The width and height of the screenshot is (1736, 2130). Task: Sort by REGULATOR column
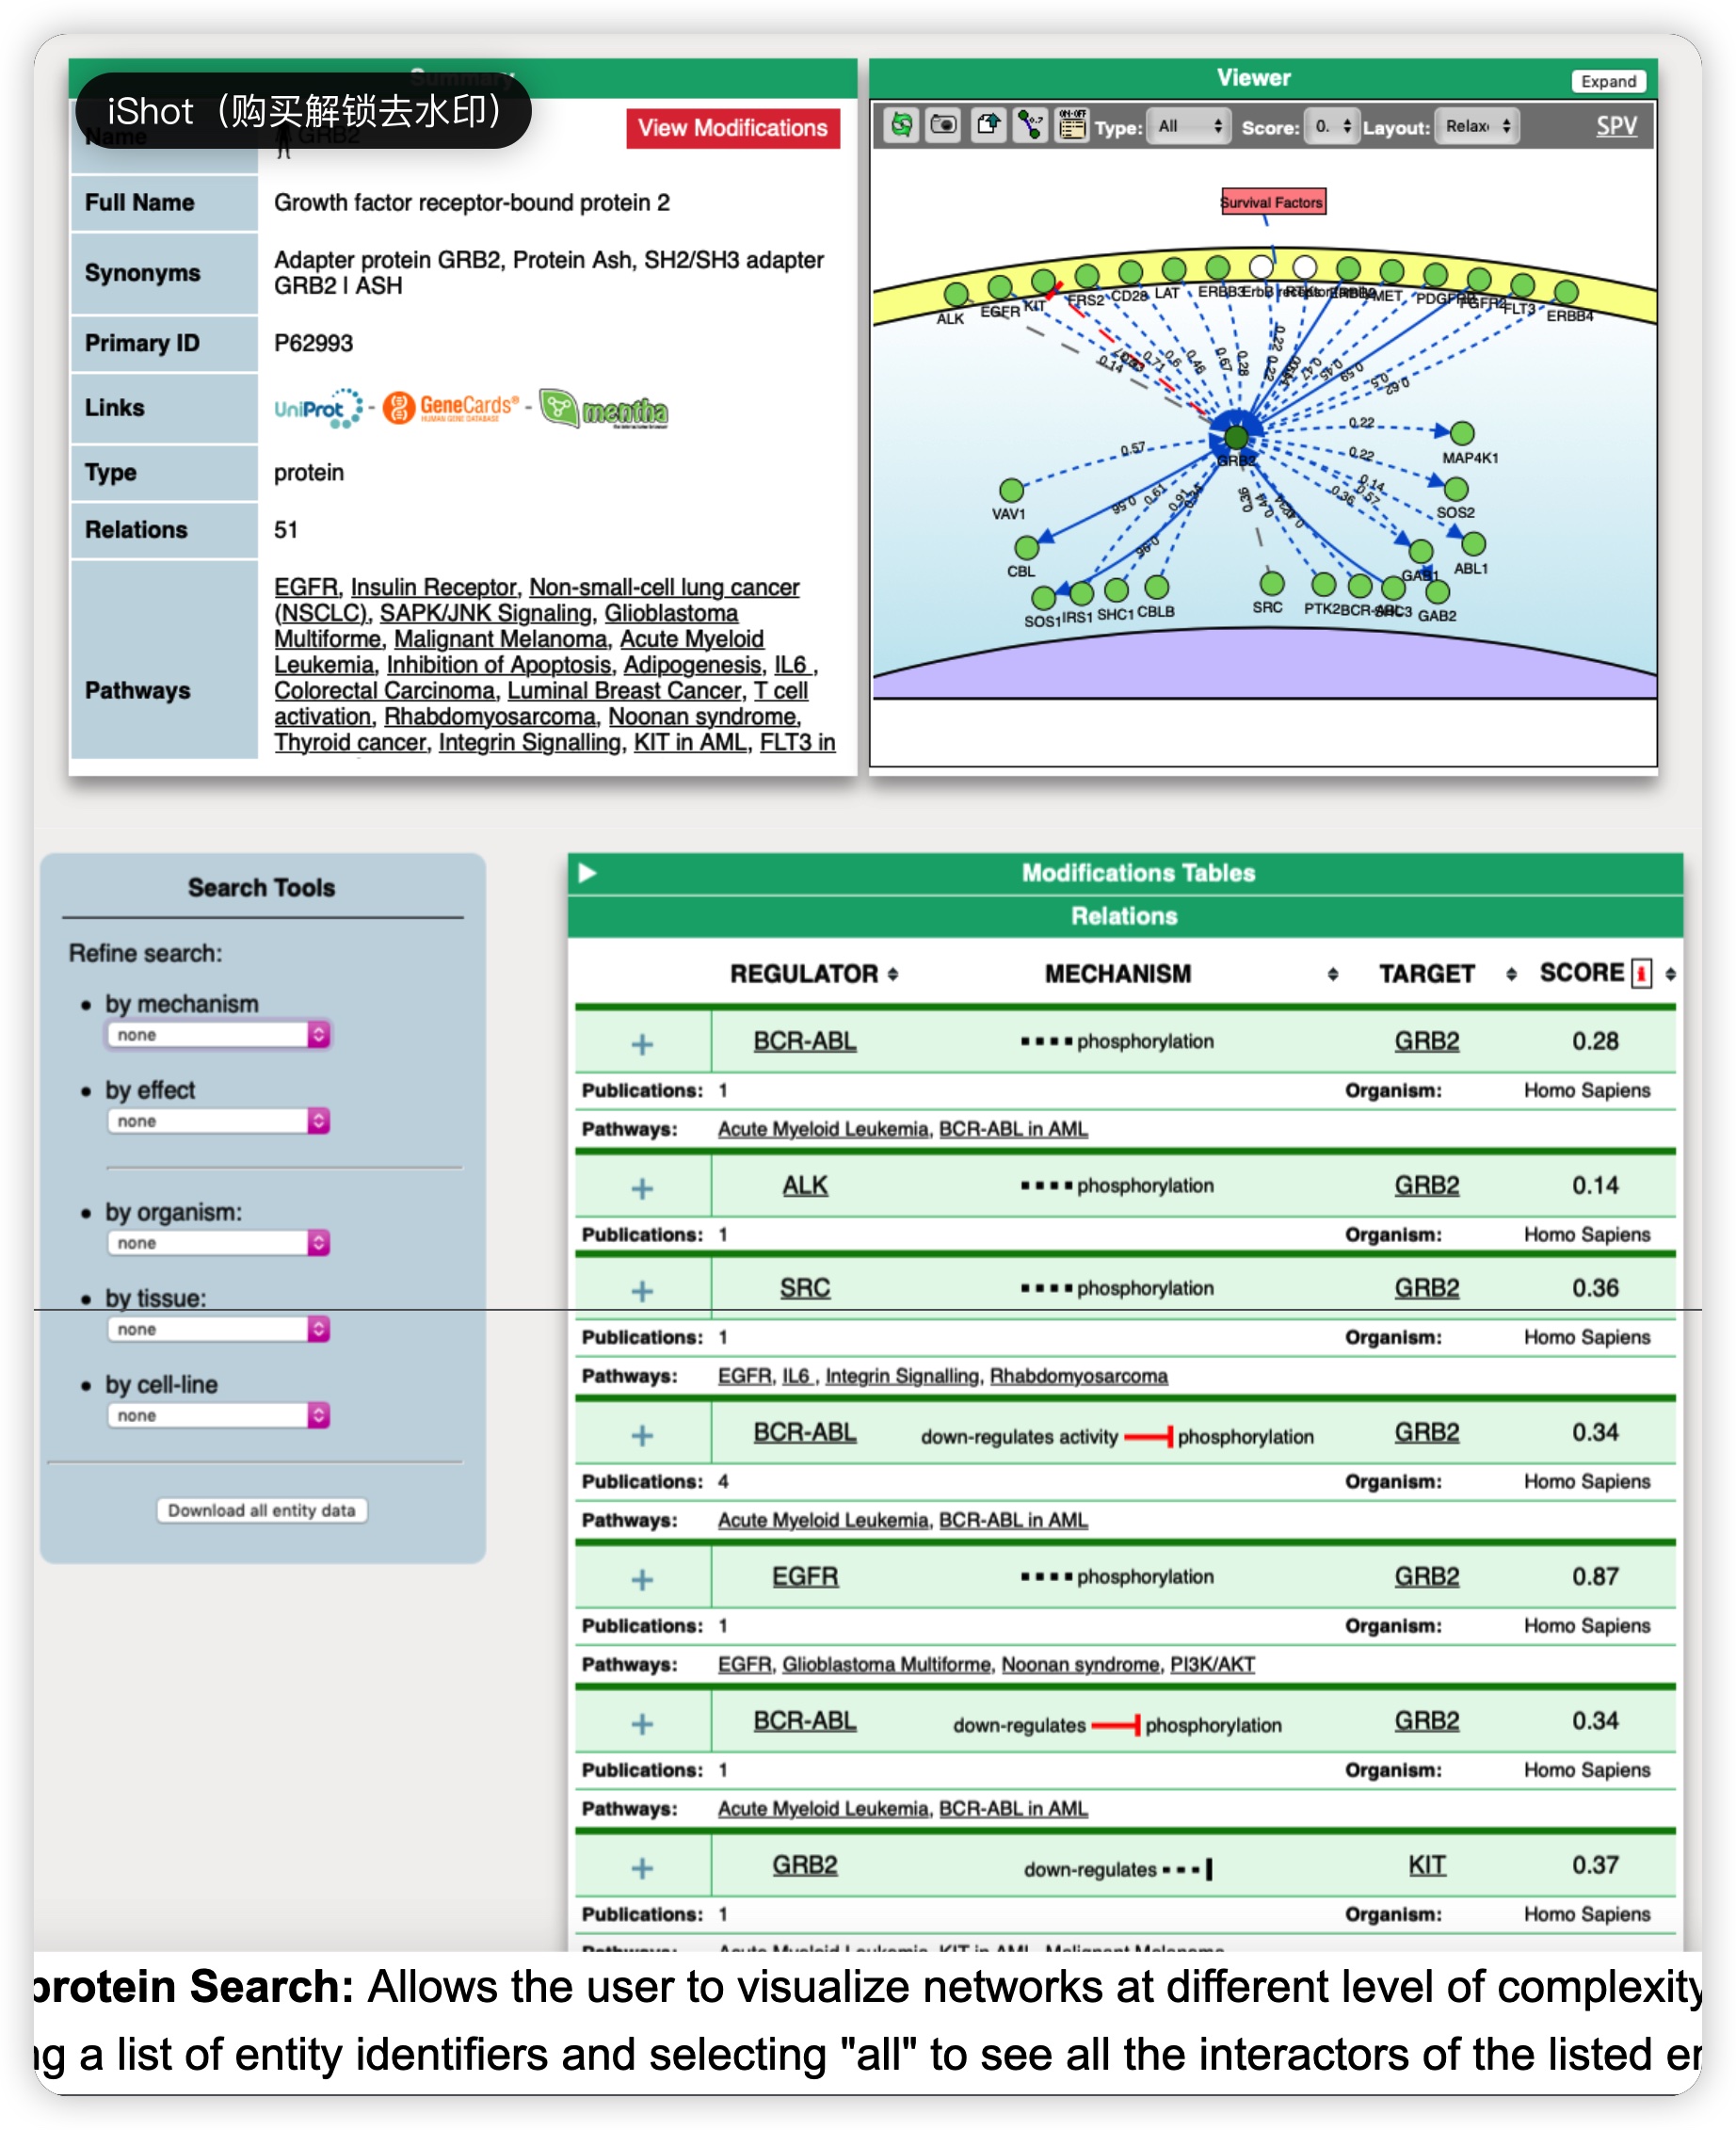[893, 974]
